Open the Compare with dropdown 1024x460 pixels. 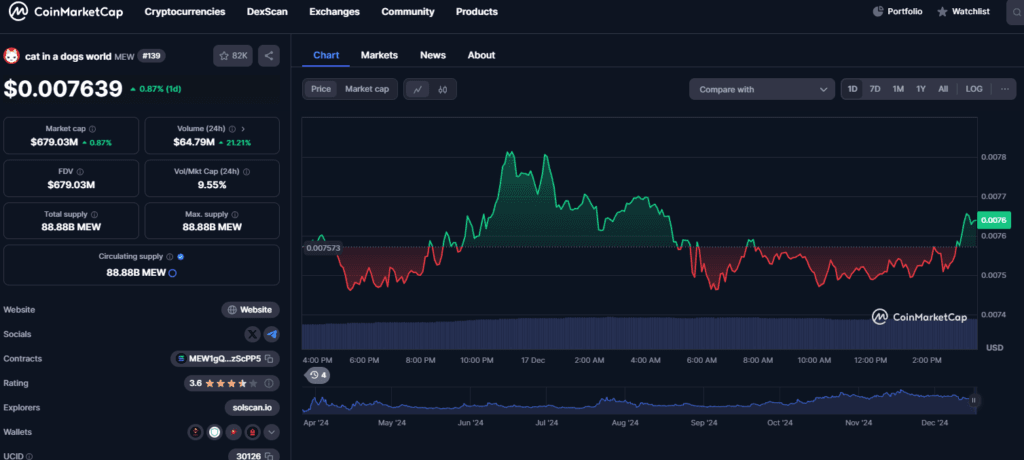click(x=761, y=90)
